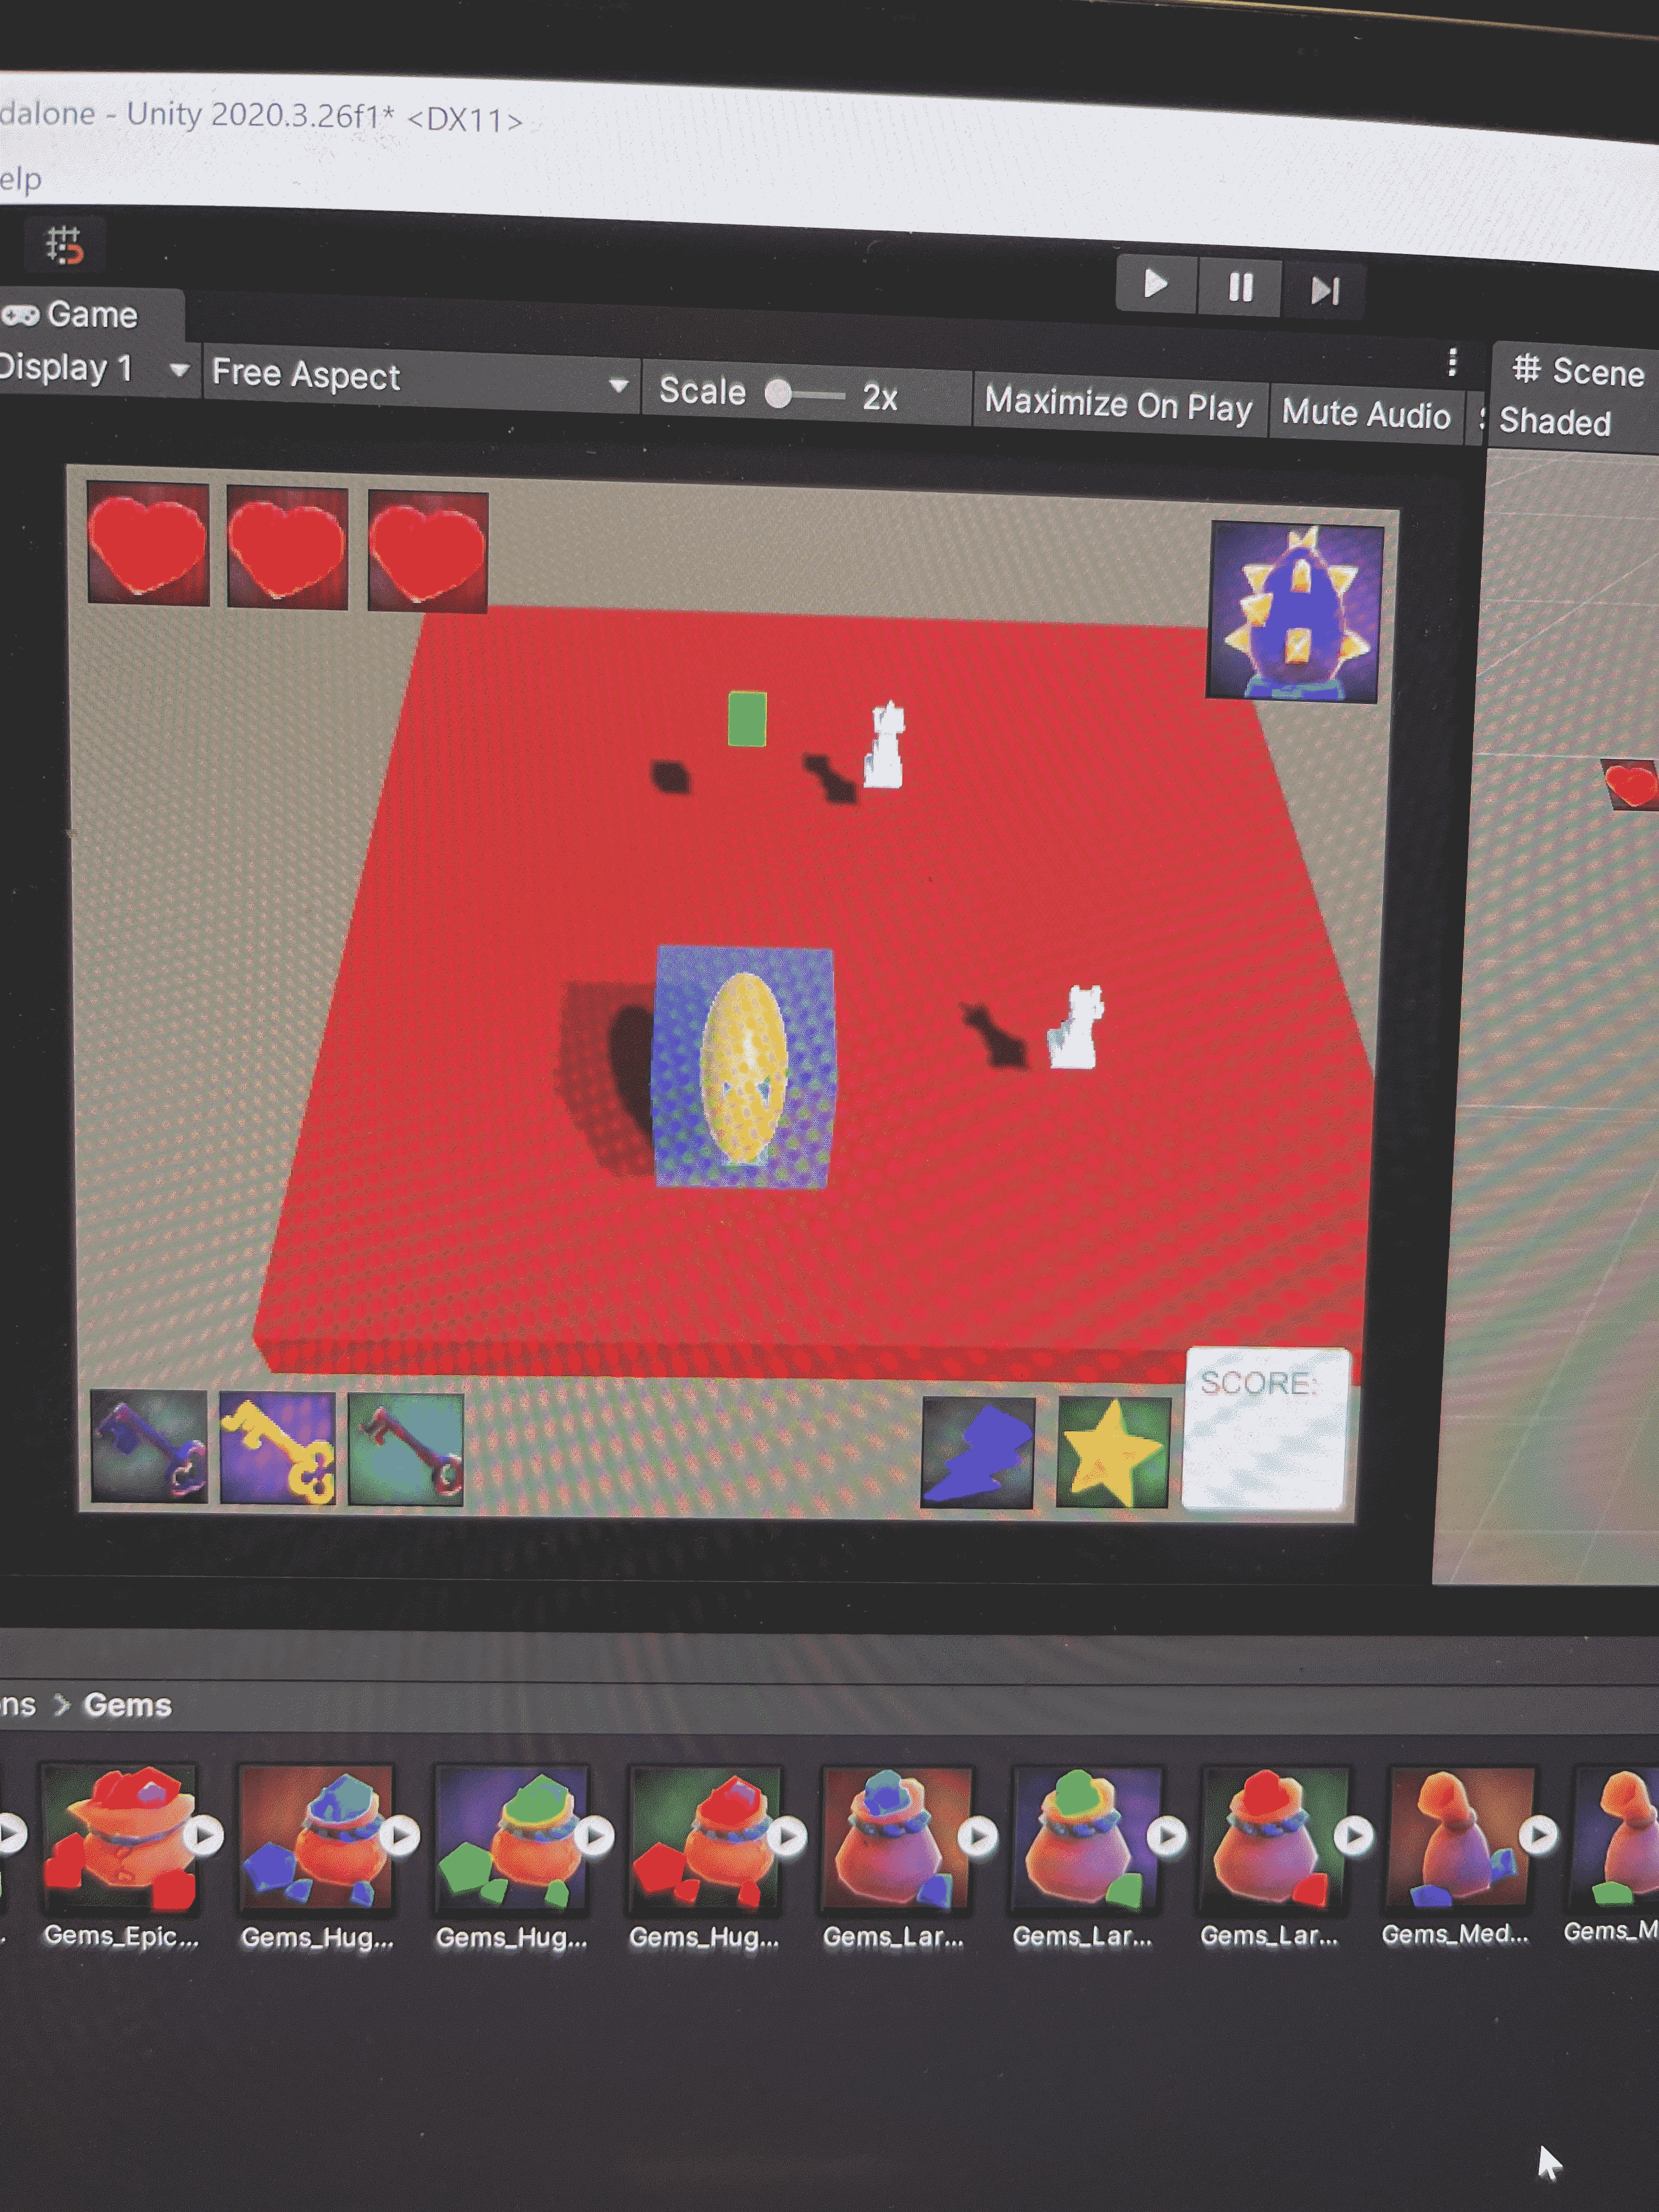1659x2212 pixels.
Task: Click the yellow star icon in game
Action: (1112, 1452)
